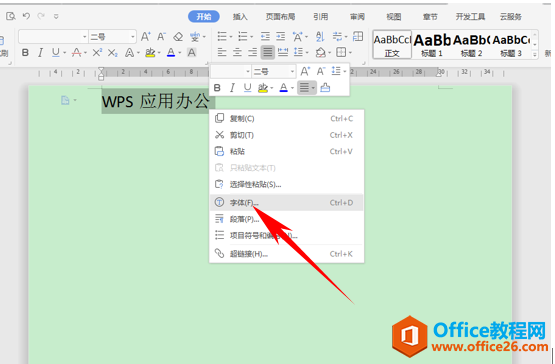The width and height of the screenshot is (555, 364).
Task: Decrease font size in the ribbon
Action: (161, 36)
